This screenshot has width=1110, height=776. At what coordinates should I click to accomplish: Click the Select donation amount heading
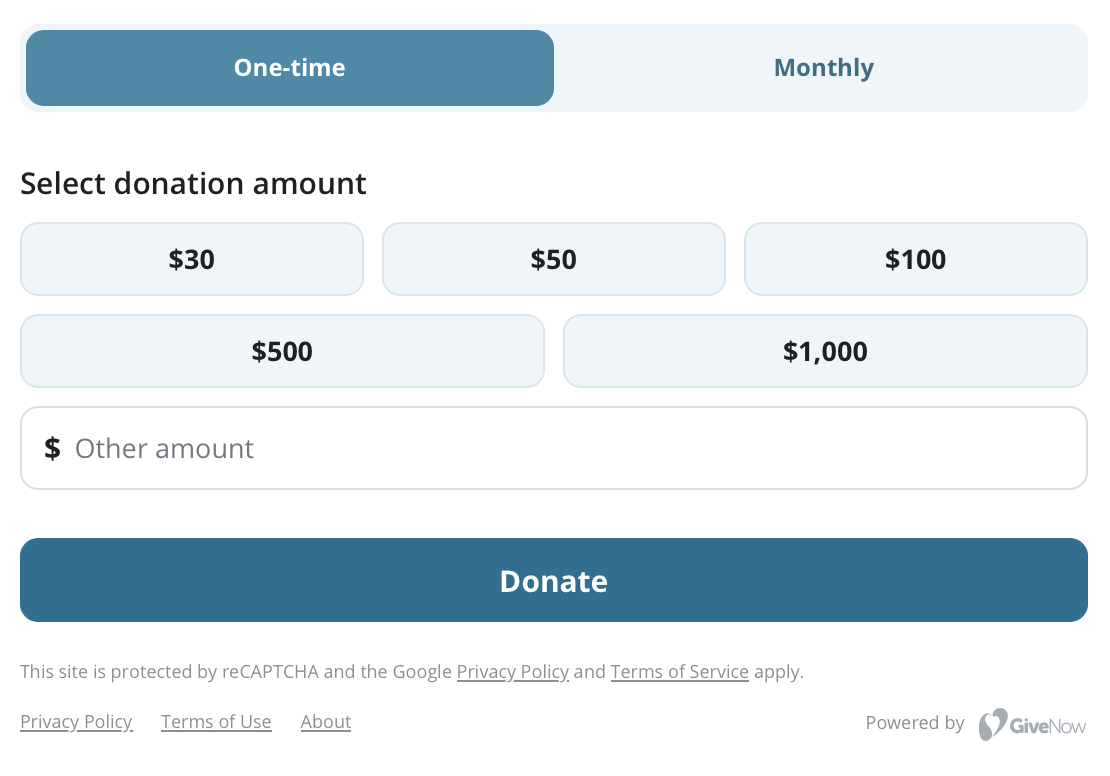[193, 183]
